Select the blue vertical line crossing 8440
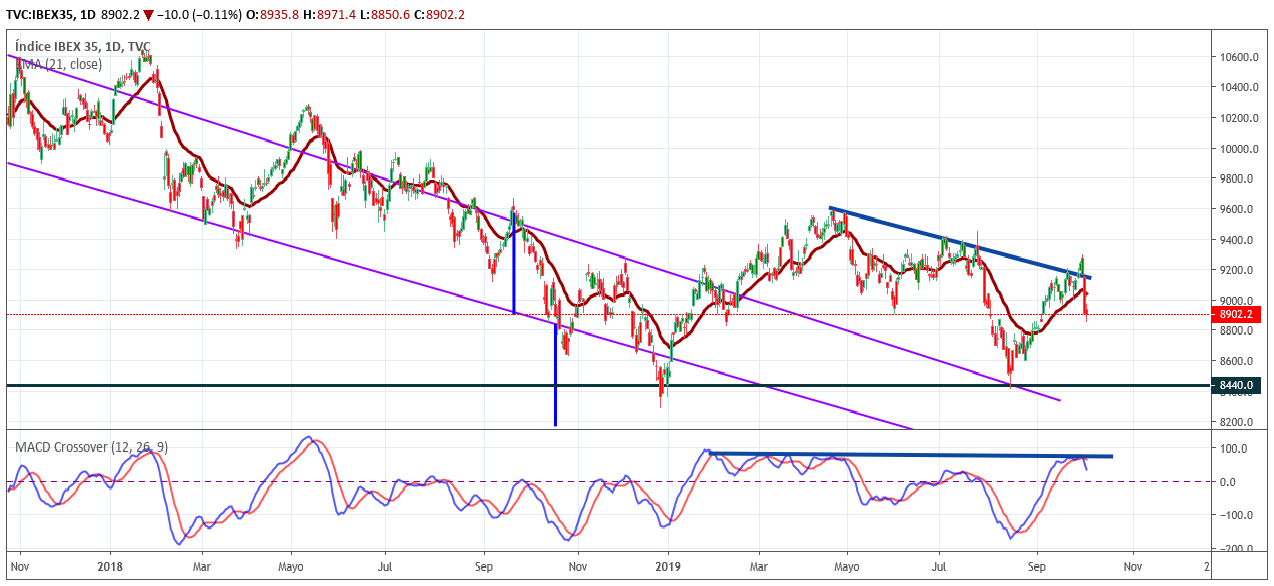This screenshot has height=586, width=1274. [x=555, y=374]
